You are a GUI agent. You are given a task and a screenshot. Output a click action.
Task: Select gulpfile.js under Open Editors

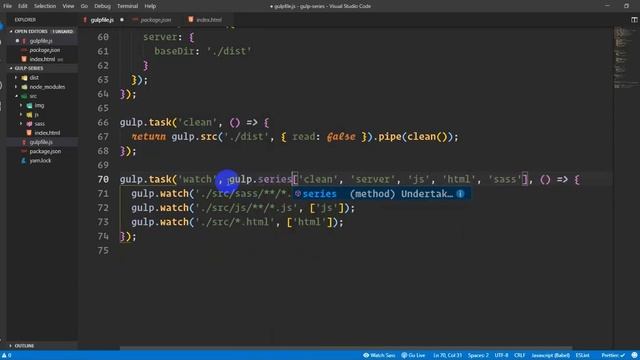coord(41,41)
